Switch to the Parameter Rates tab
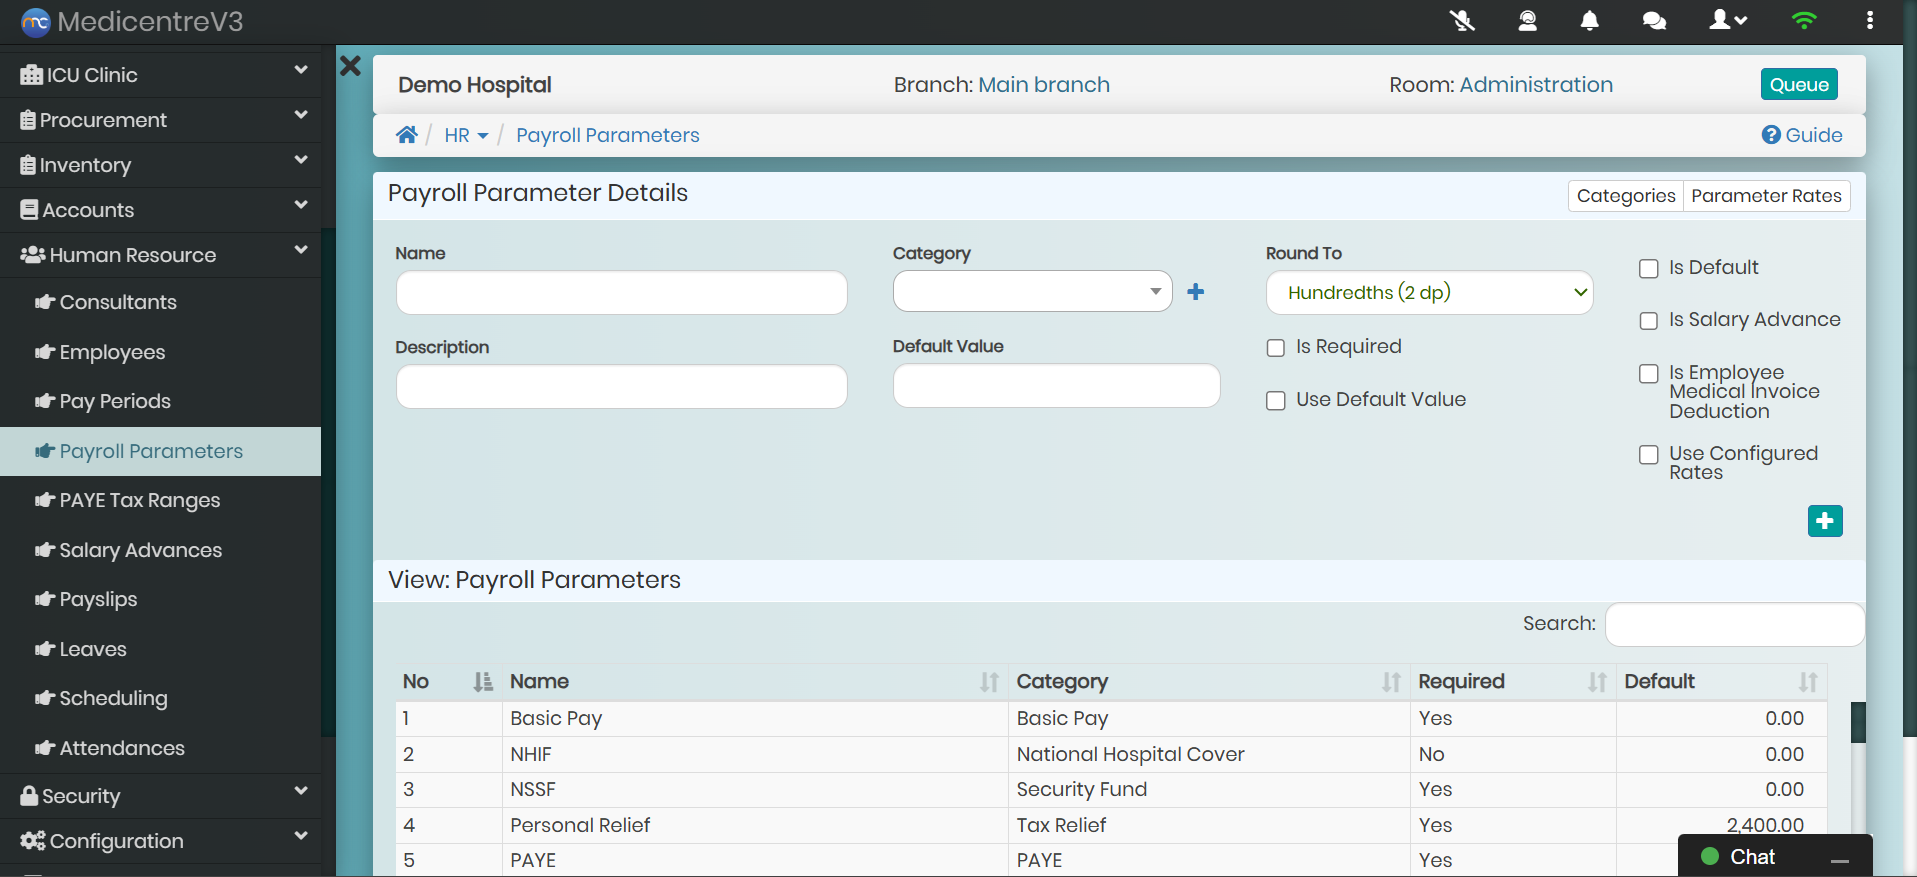The height and width of the screenshot is (877, 1917). pyautogui.click(x=1766, y=196)
